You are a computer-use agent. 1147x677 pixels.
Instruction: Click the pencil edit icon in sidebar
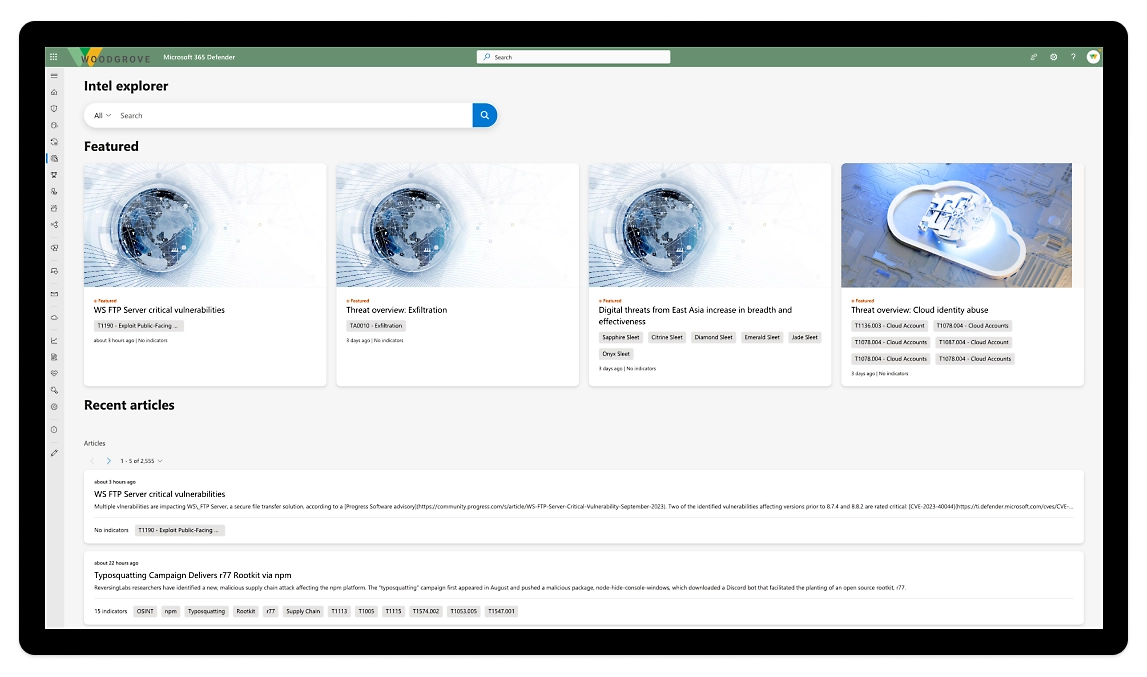tap(54, 453)
